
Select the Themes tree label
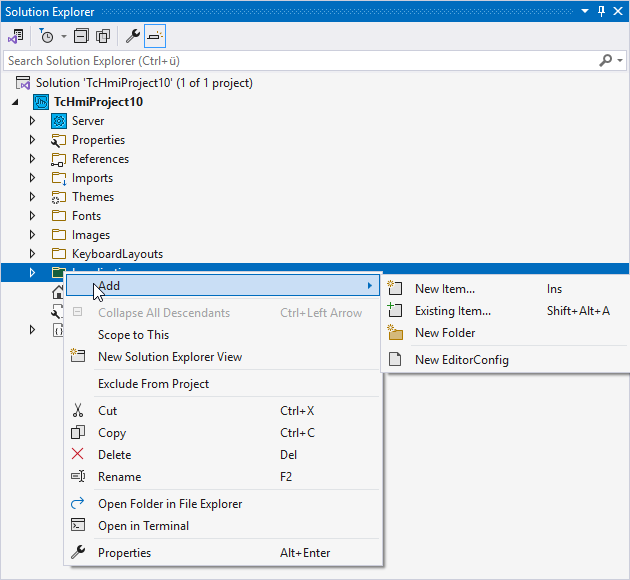coord(93,197)
